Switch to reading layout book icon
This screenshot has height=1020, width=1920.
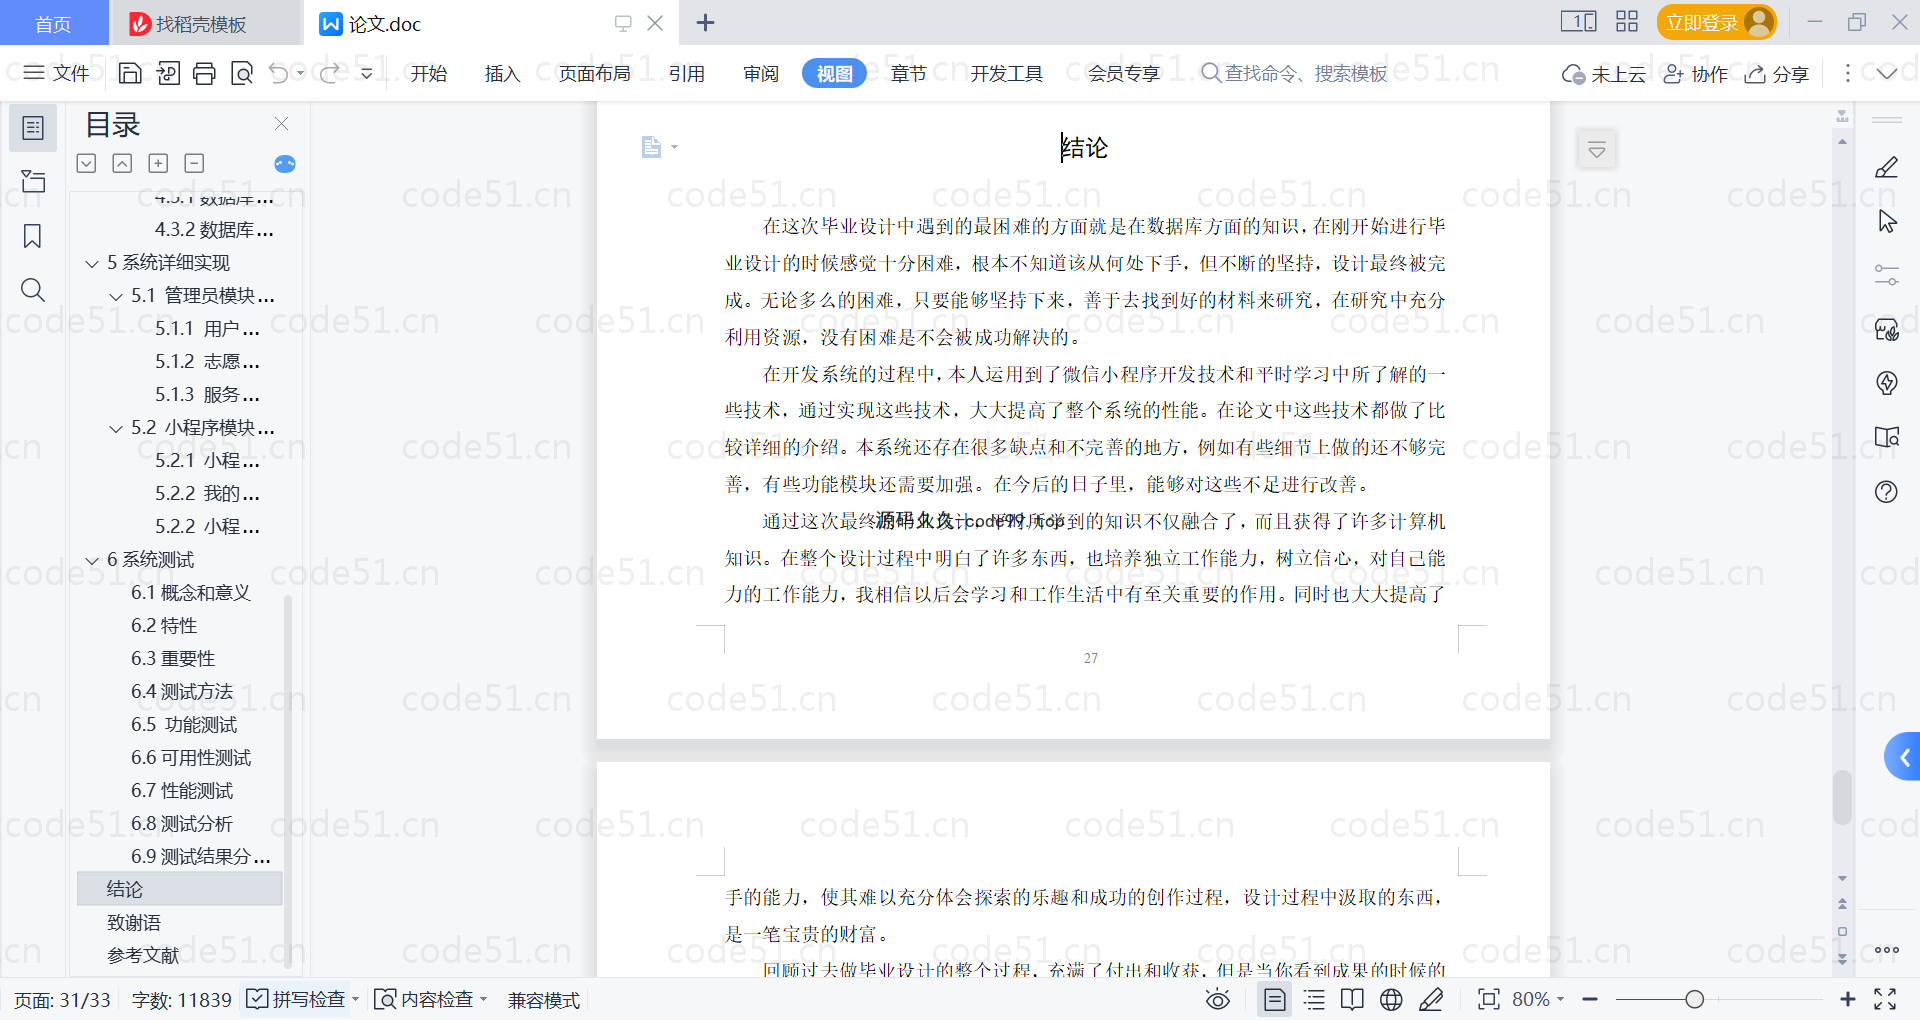1352,999
